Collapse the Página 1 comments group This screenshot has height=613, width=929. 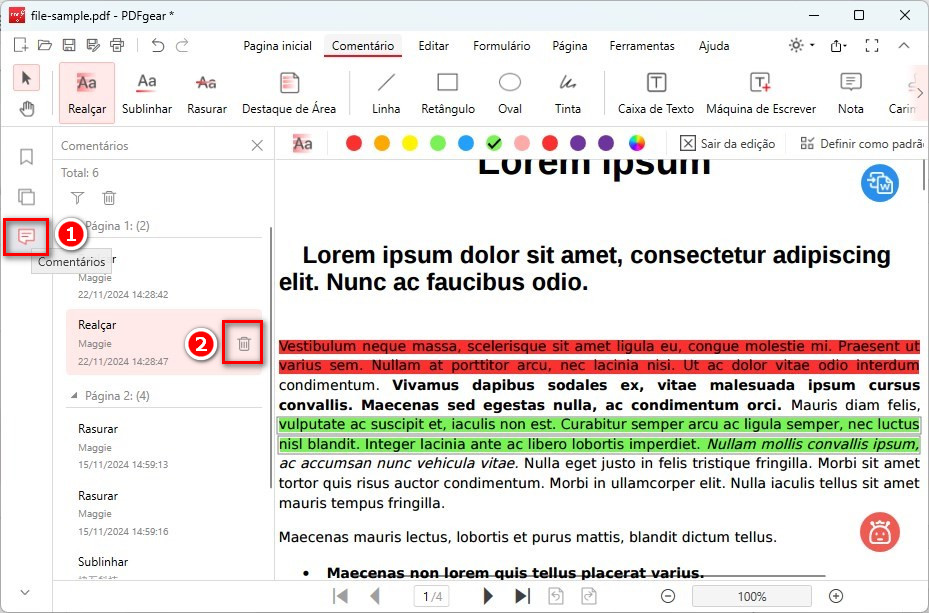[x=75, y=225]
